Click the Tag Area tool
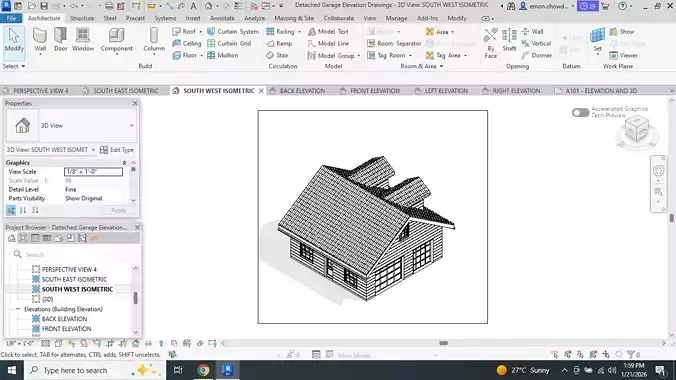Screen dimensions: 676x380 tap(443, 55)
